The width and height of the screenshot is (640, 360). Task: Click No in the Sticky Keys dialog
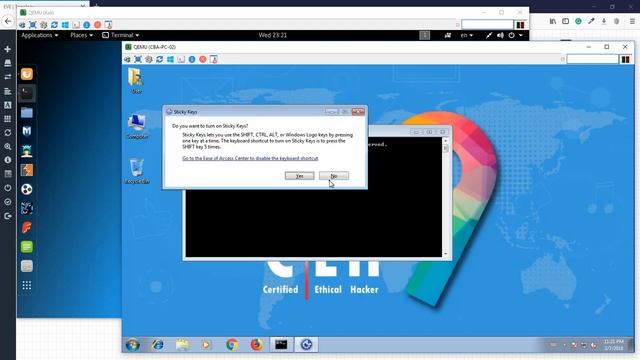click(333, 176)
